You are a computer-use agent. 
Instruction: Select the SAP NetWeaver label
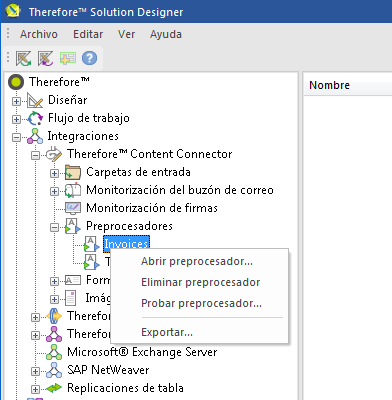(108, 370)
